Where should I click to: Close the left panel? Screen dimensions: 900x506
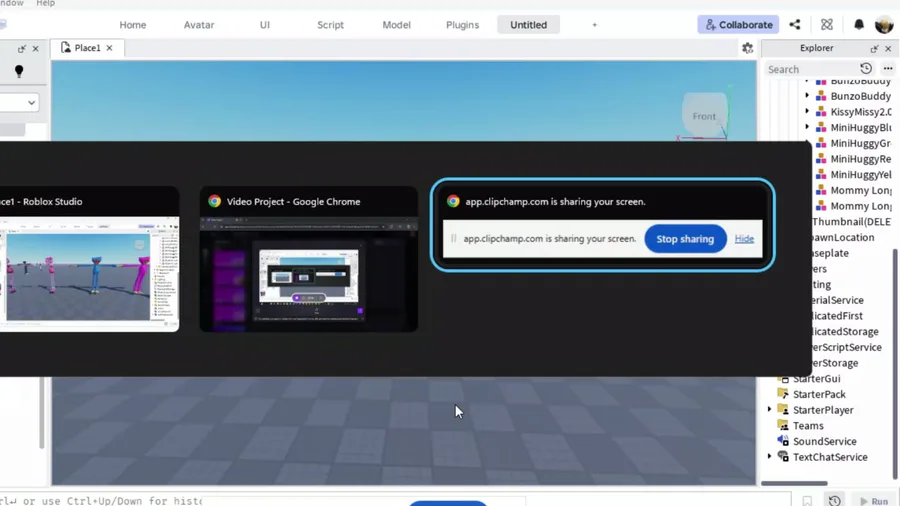pyautogui.click(x=36, y=49)
